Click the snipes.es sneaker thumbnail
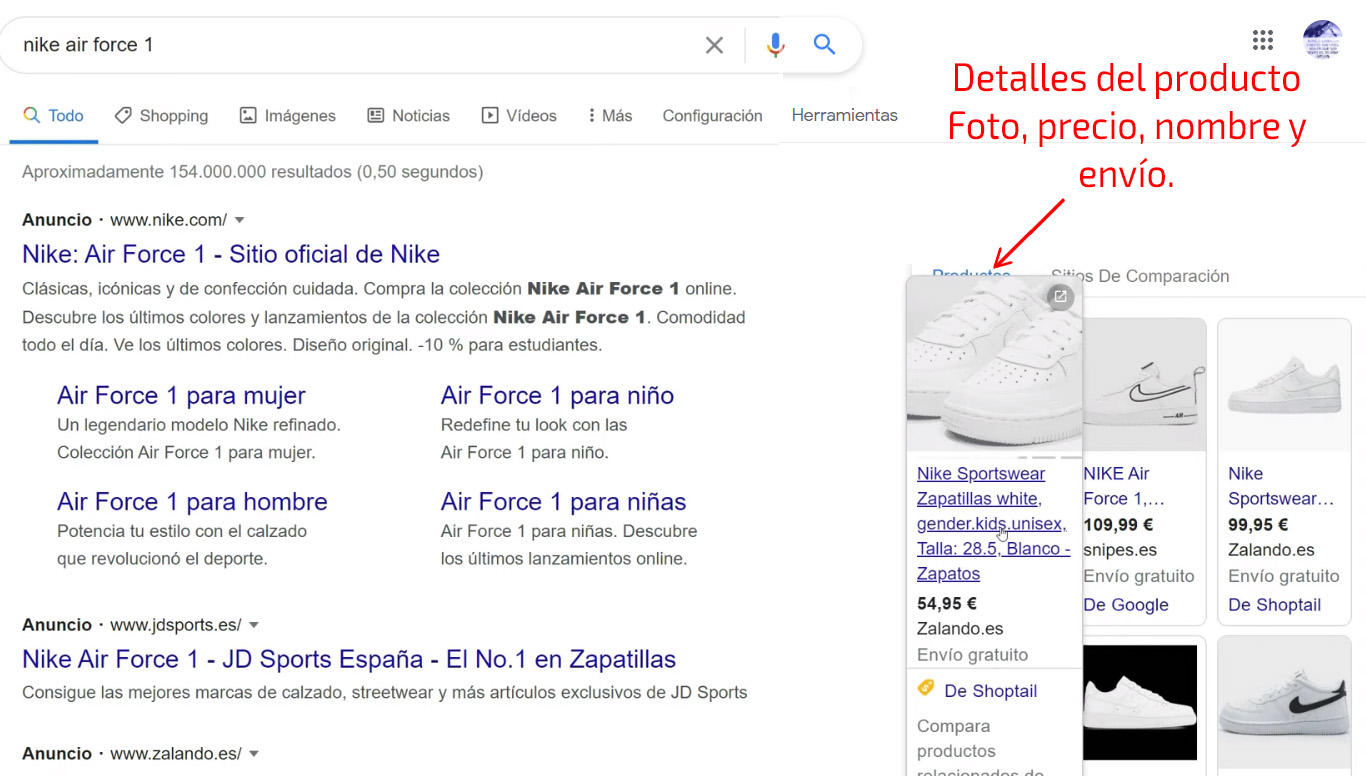The image size is (1366, 776). pyautogui.click(x=1143, y=385)
